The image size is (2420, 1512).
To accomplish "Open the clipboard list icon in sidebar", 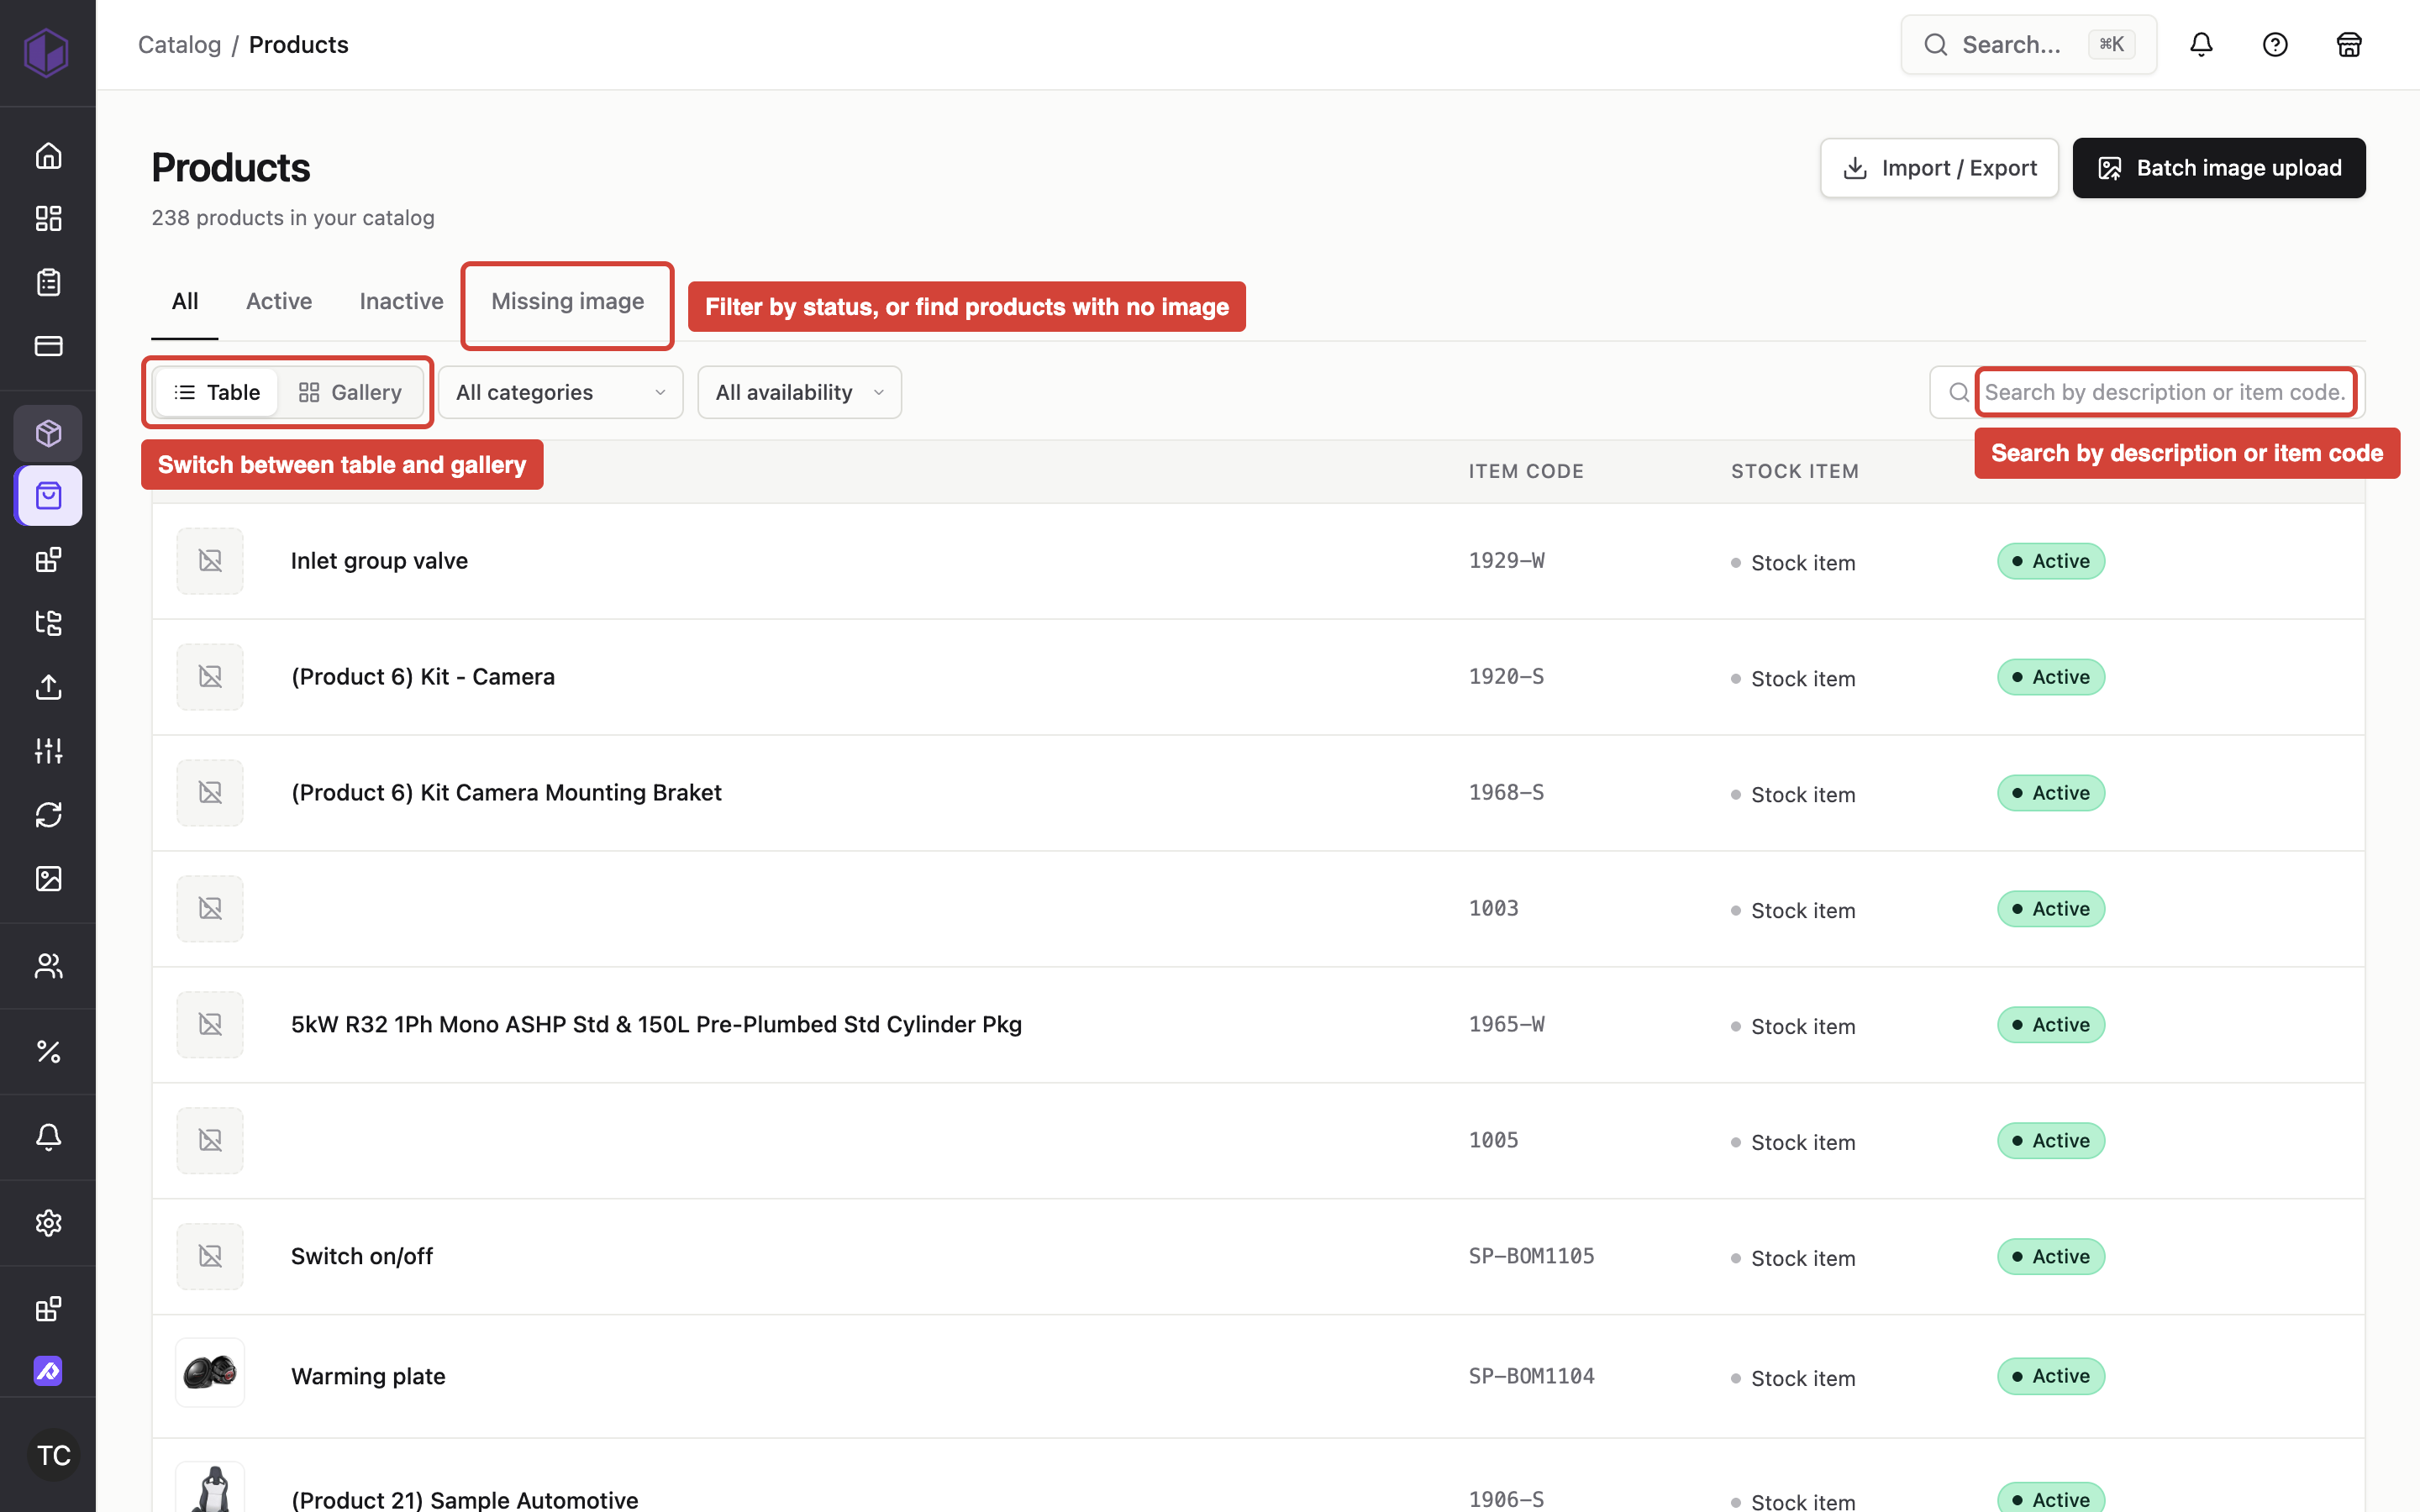I will click(x=48, y=282).
